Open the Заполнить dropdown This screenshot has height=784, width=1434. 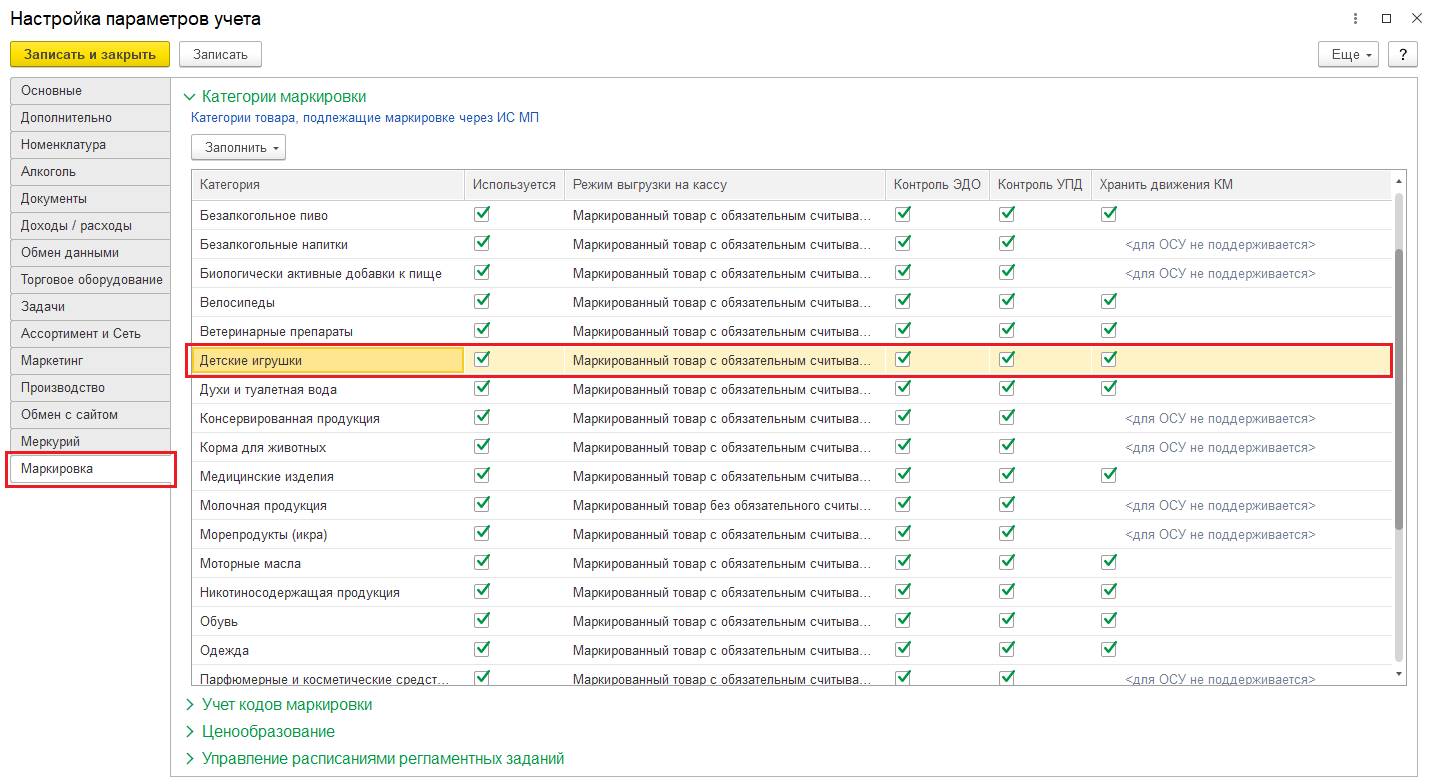point(238,148)
